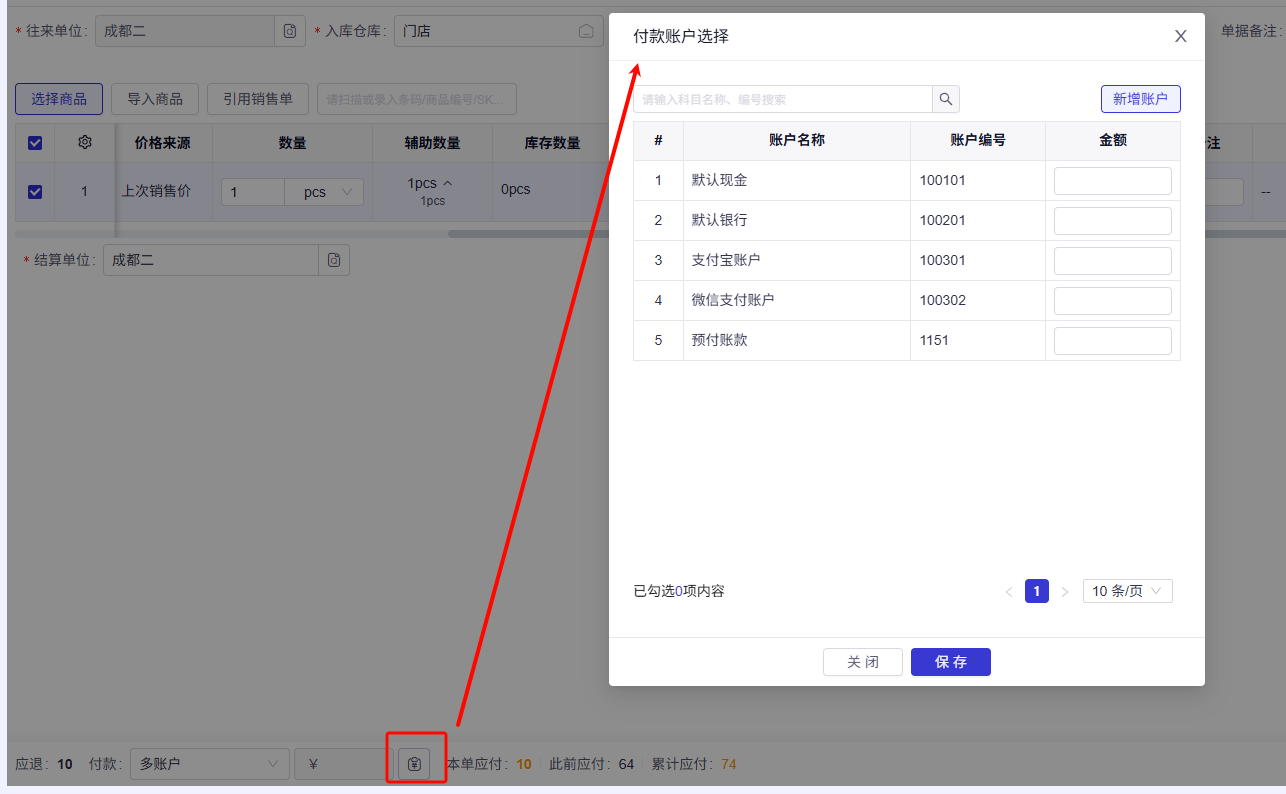
Task: Click the 账户编号 column header
Action: pos(978,141)
